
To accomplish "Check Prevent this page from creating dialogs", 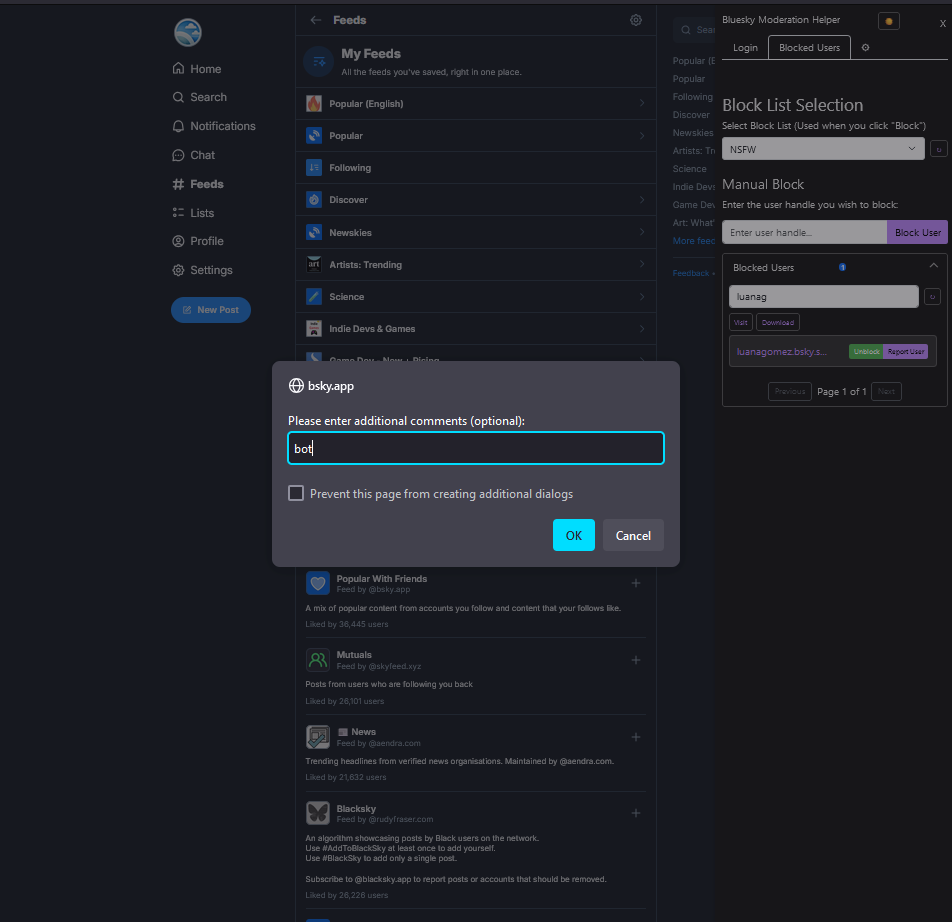I will pos(296,493).
